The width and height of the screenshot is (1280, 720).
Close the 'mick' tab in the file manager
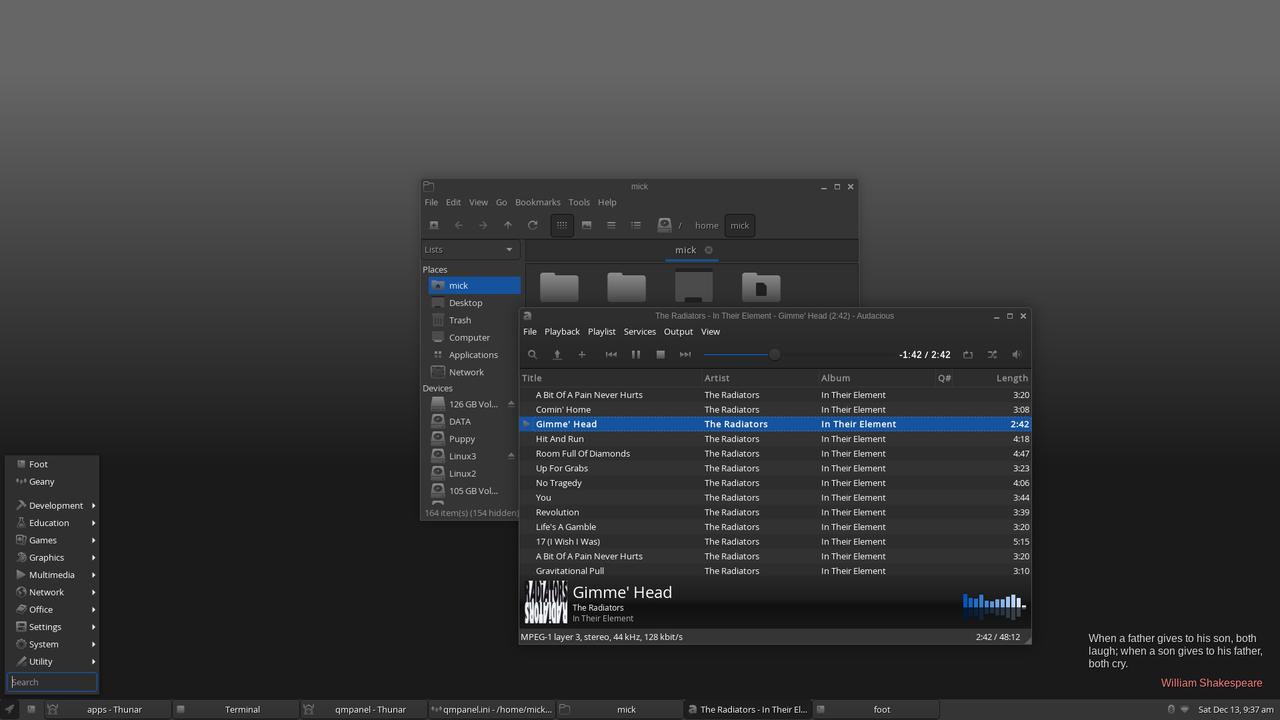click(709, 250)
